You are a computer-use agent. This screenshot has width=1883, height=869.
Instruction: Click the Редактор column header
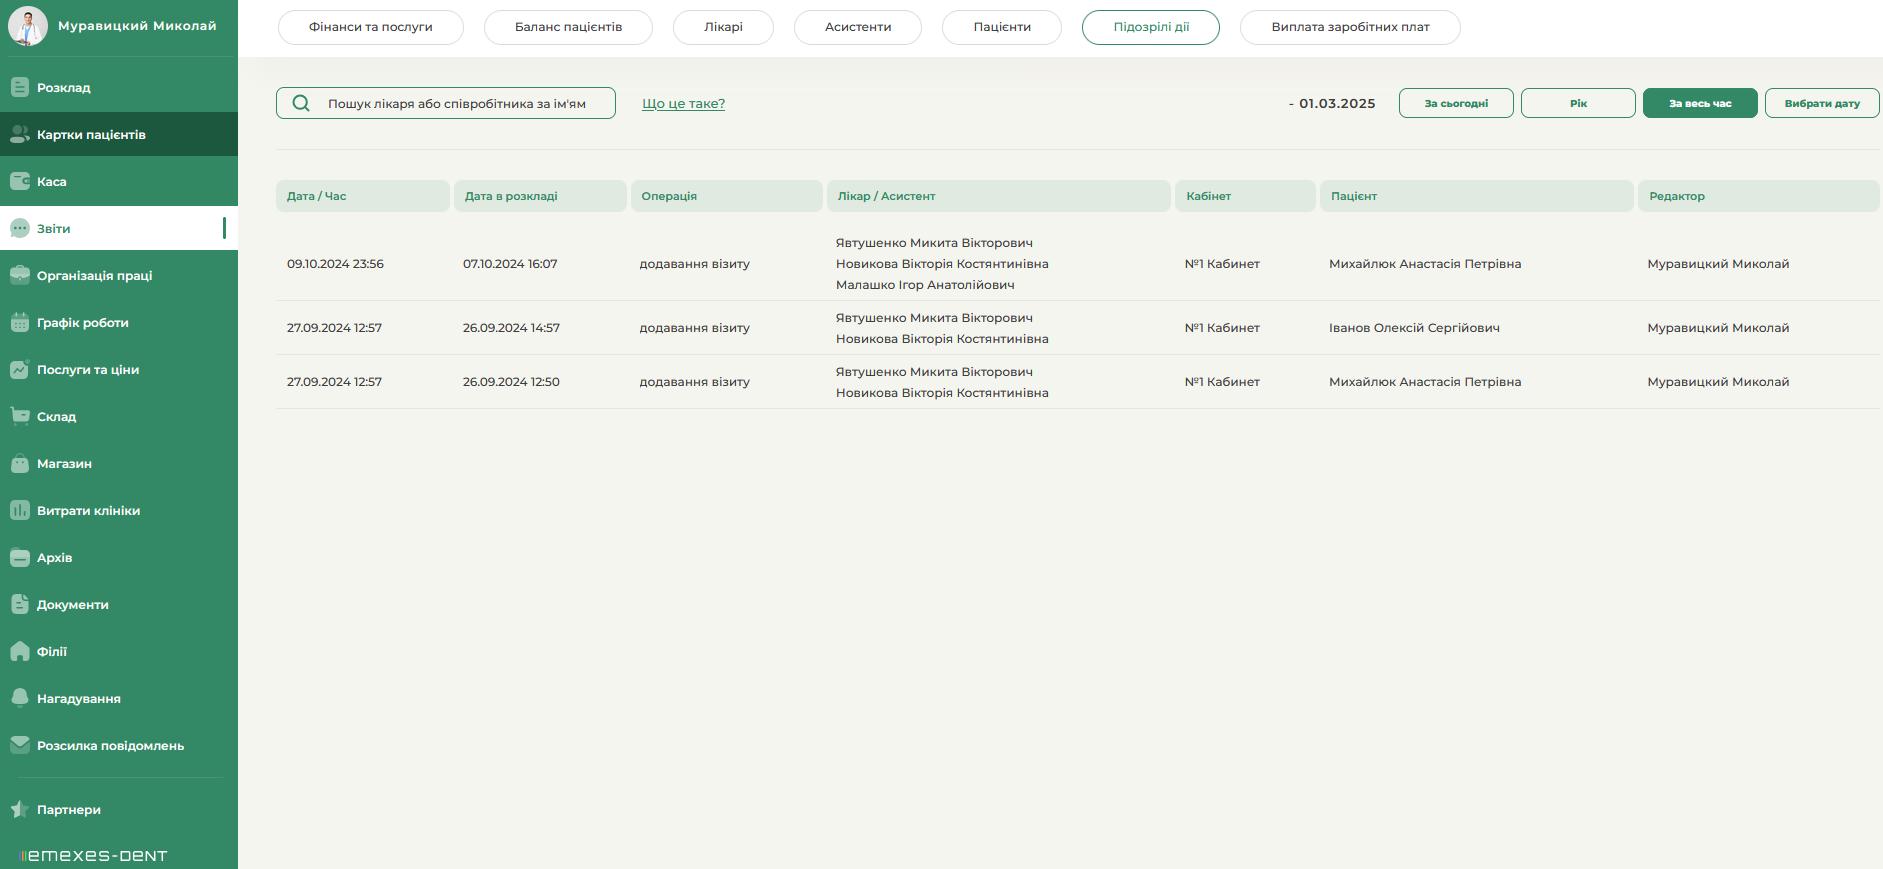[x=1758, y=196]
